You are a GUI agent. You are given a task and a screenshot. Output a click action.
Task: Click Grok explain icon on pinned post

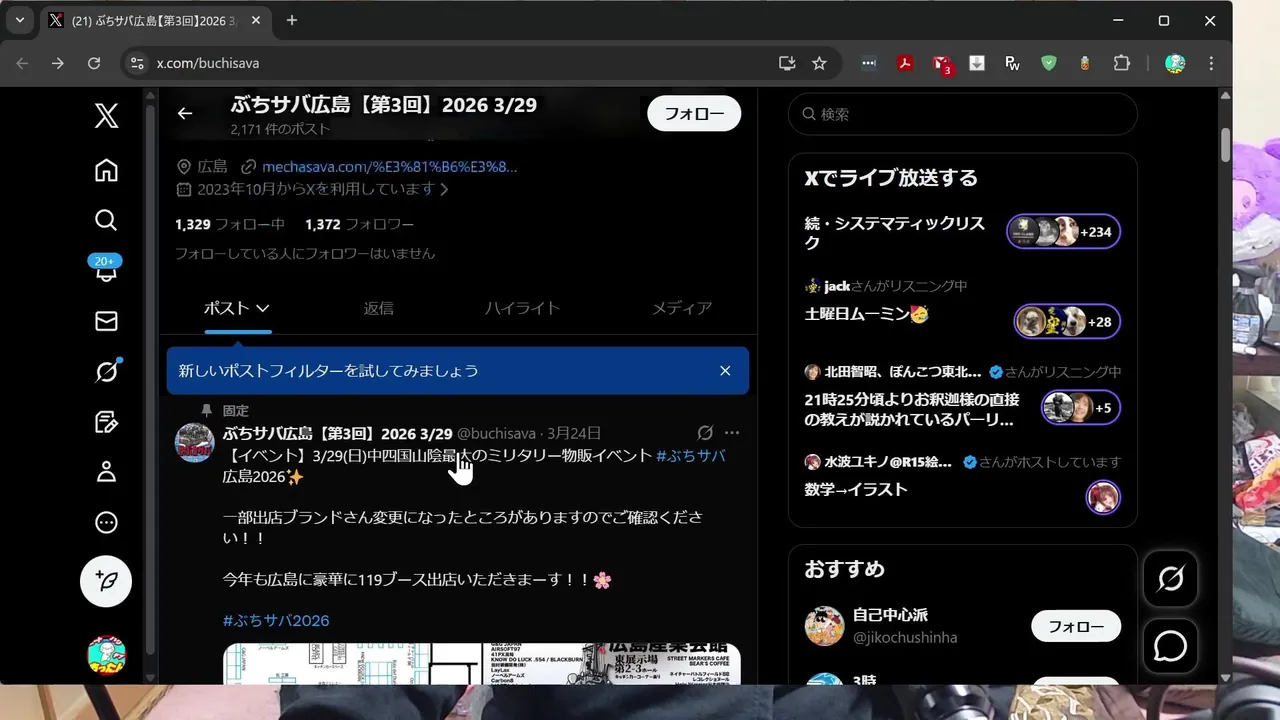[705, 433]
